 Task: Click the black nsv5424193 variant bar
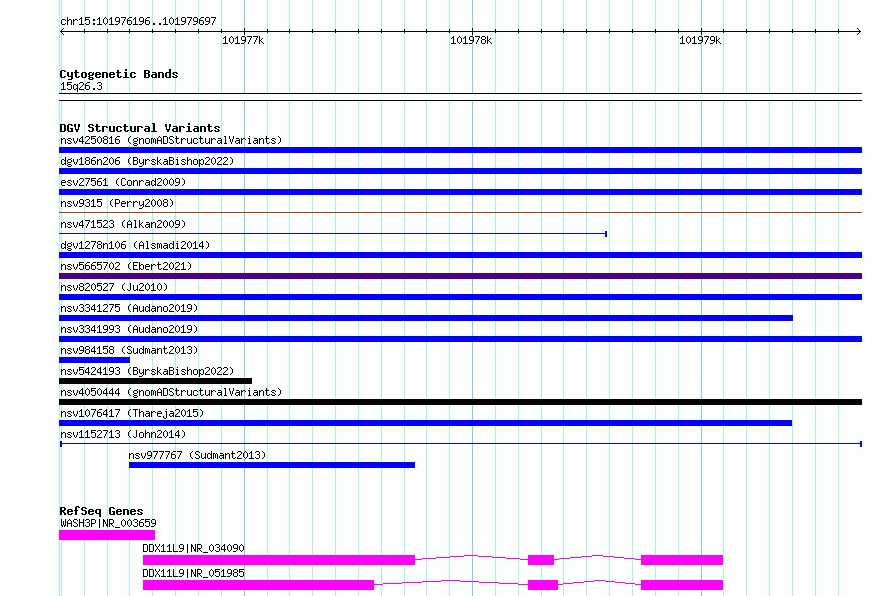[x=156, y=381]
